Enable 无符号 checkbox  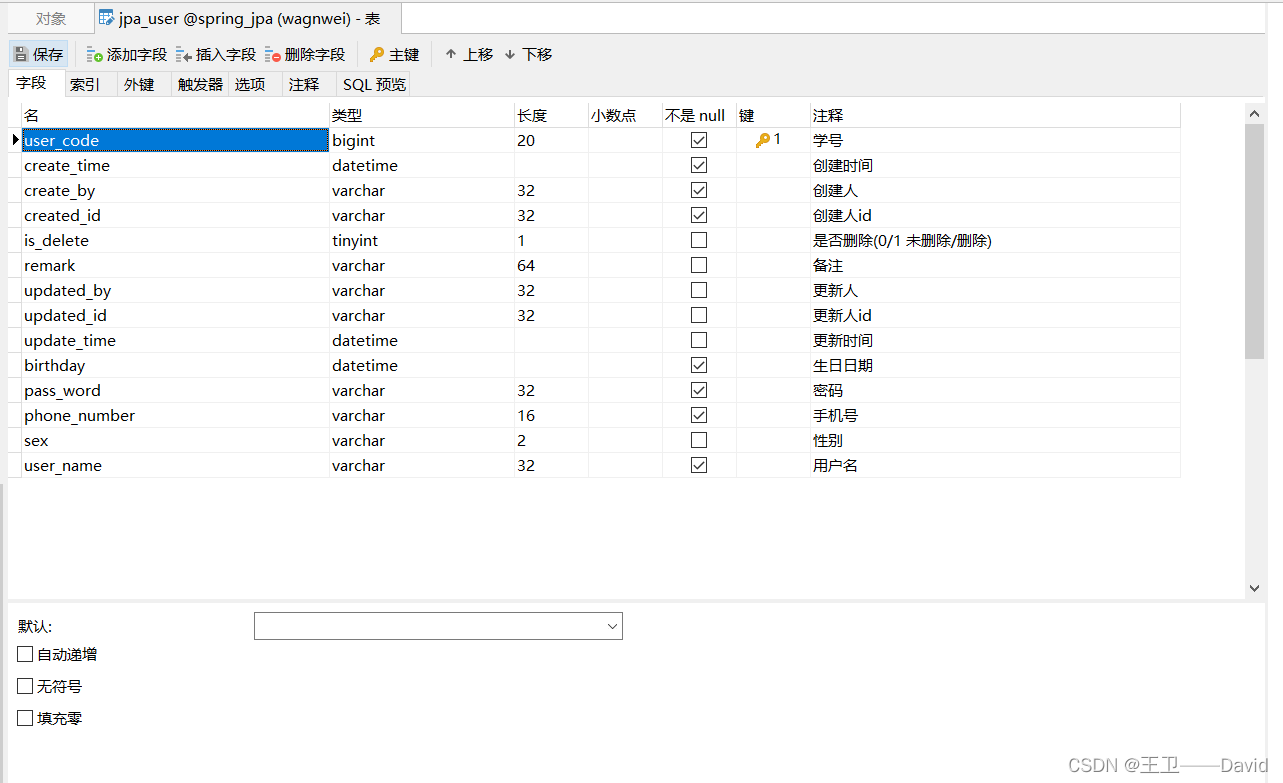[25, 686]
